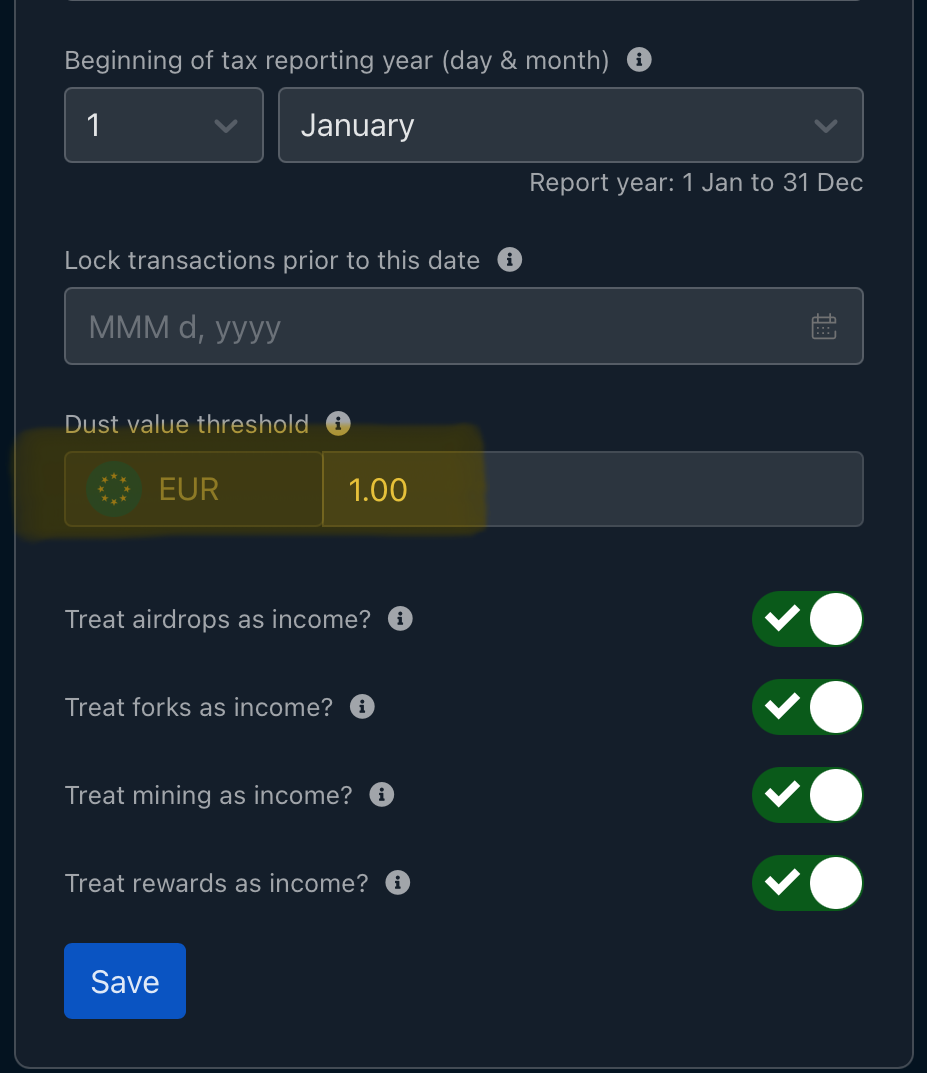Open the January month dropdown
This screenshot has width=927, height=1073.
[x=571, y=125]
